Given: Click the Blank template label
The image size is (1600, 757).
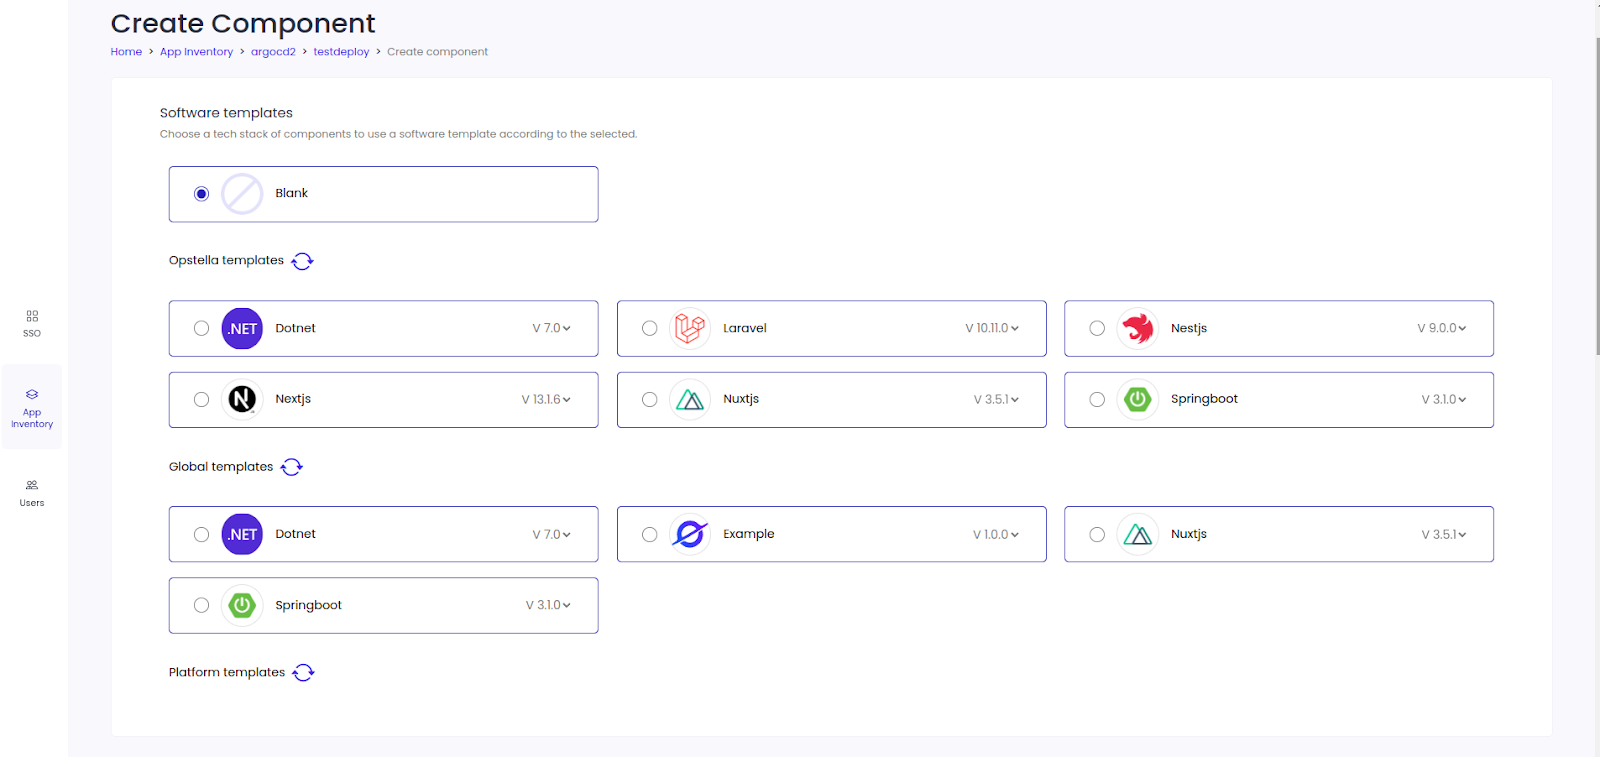Looking at the screenshot, I should [291, 193].
